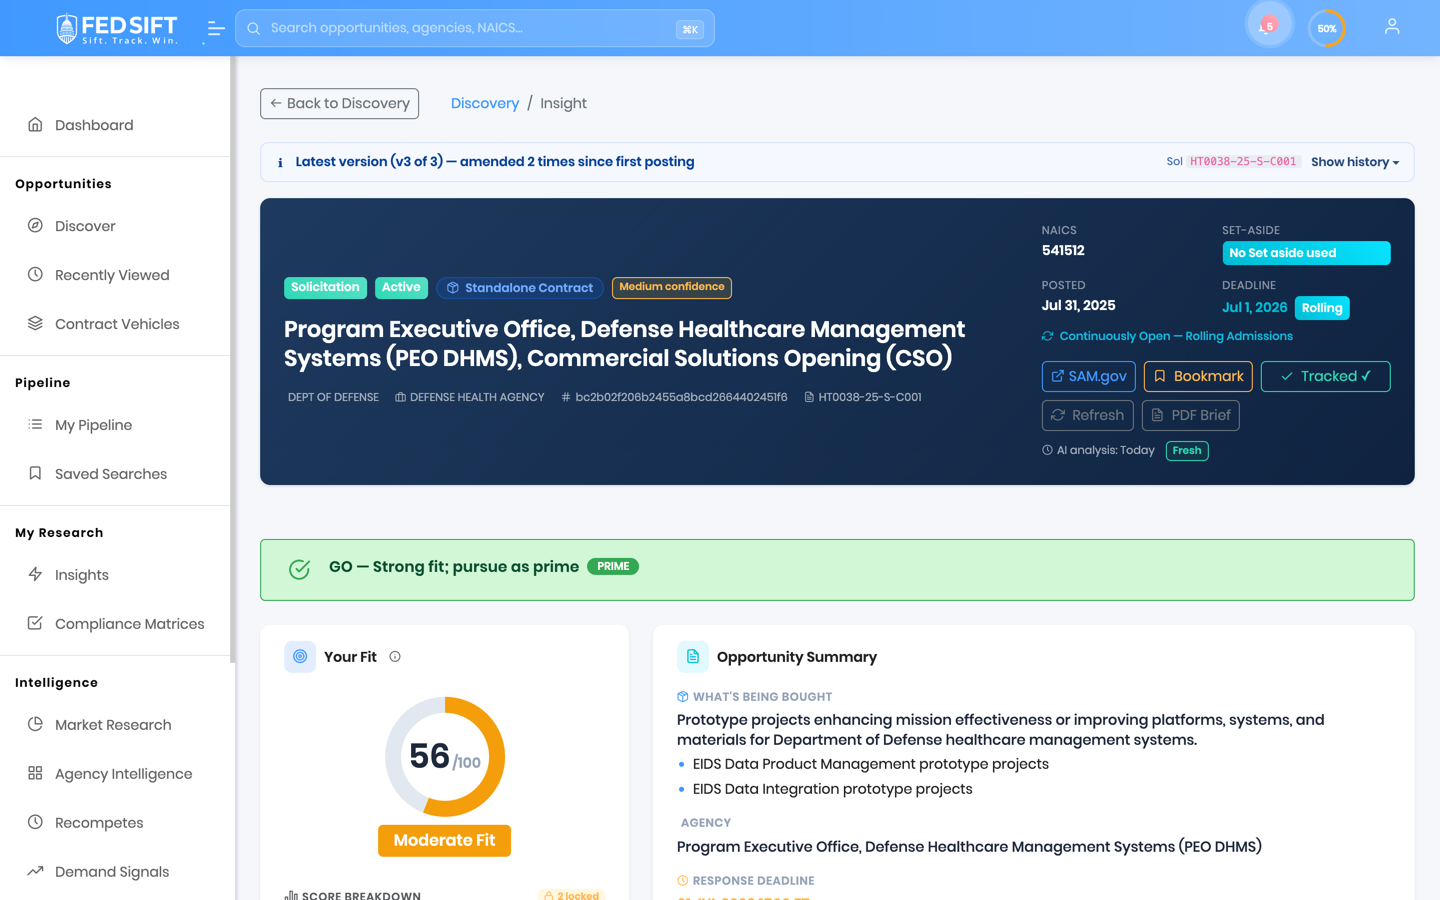Follow the Discovery breadcrumb link
The height and width of the screenshot is (900, 1440).
(x=485, y=103)
